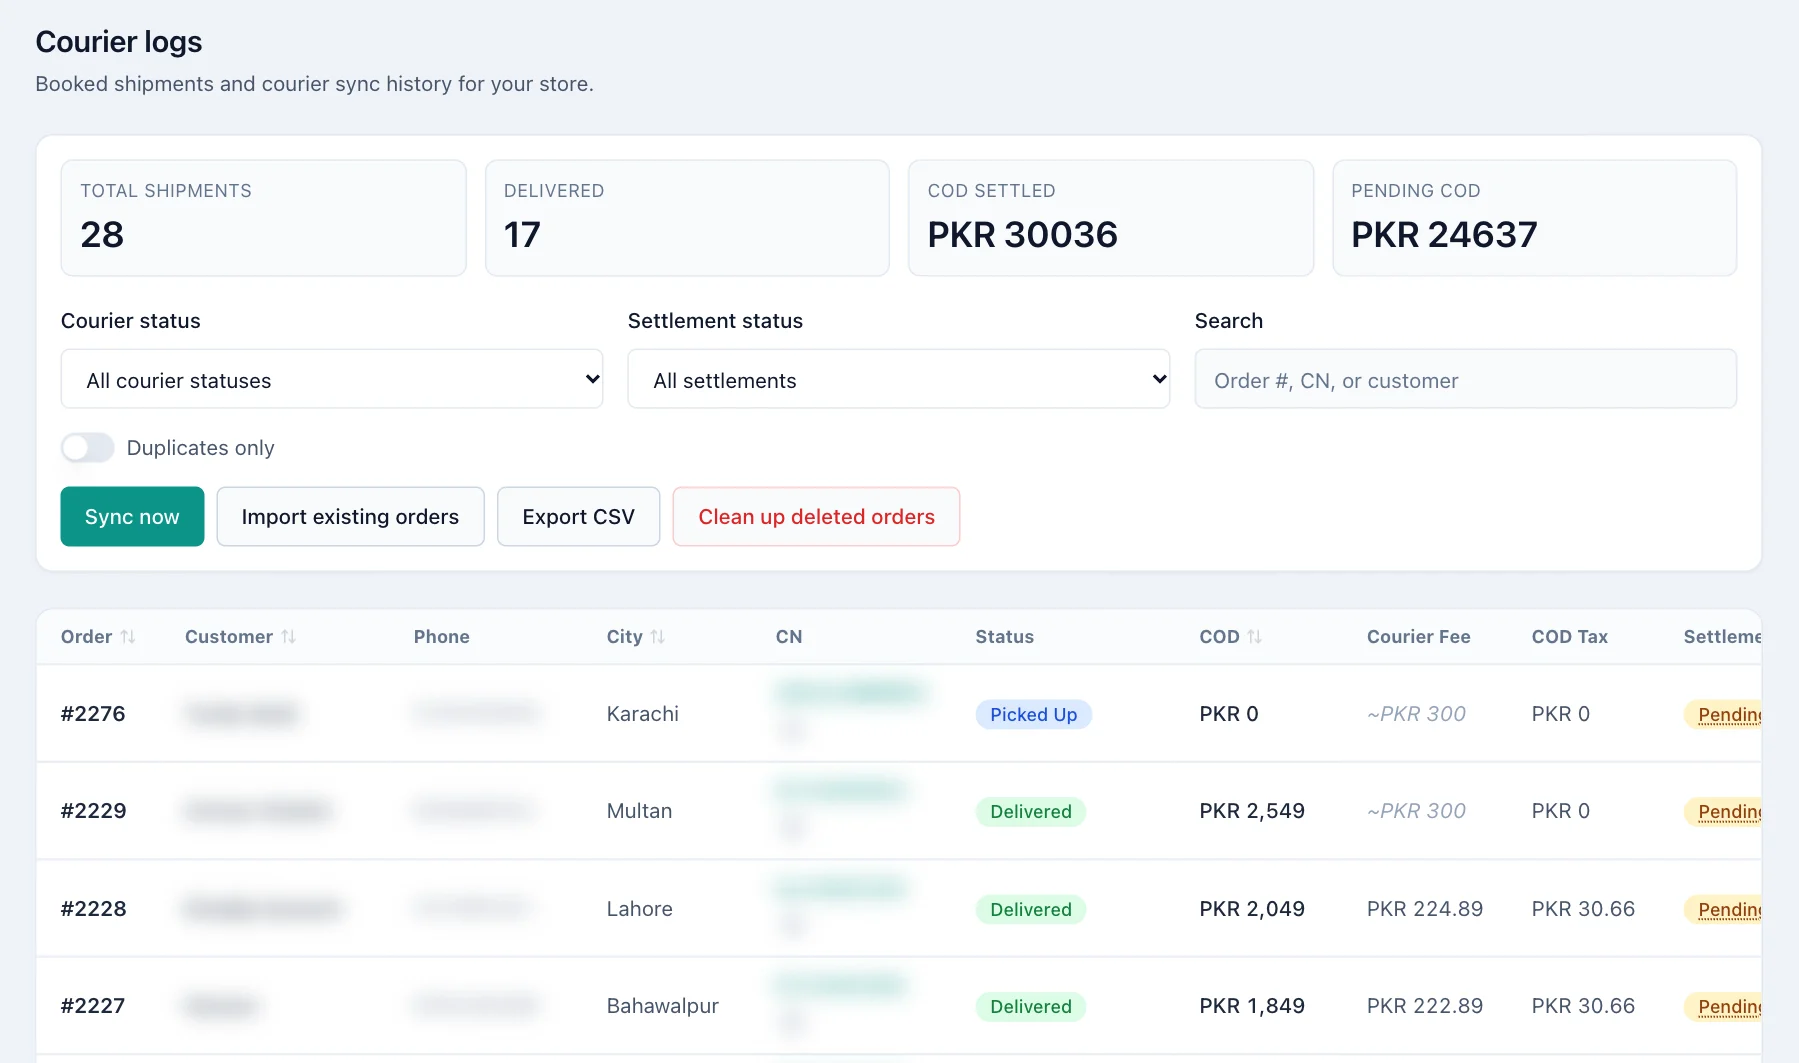Image resolution: width=1799 pixels, height=1063 pixels.
Task: Click the Pending settlement badge for #2228
Action: point(1723,910)
